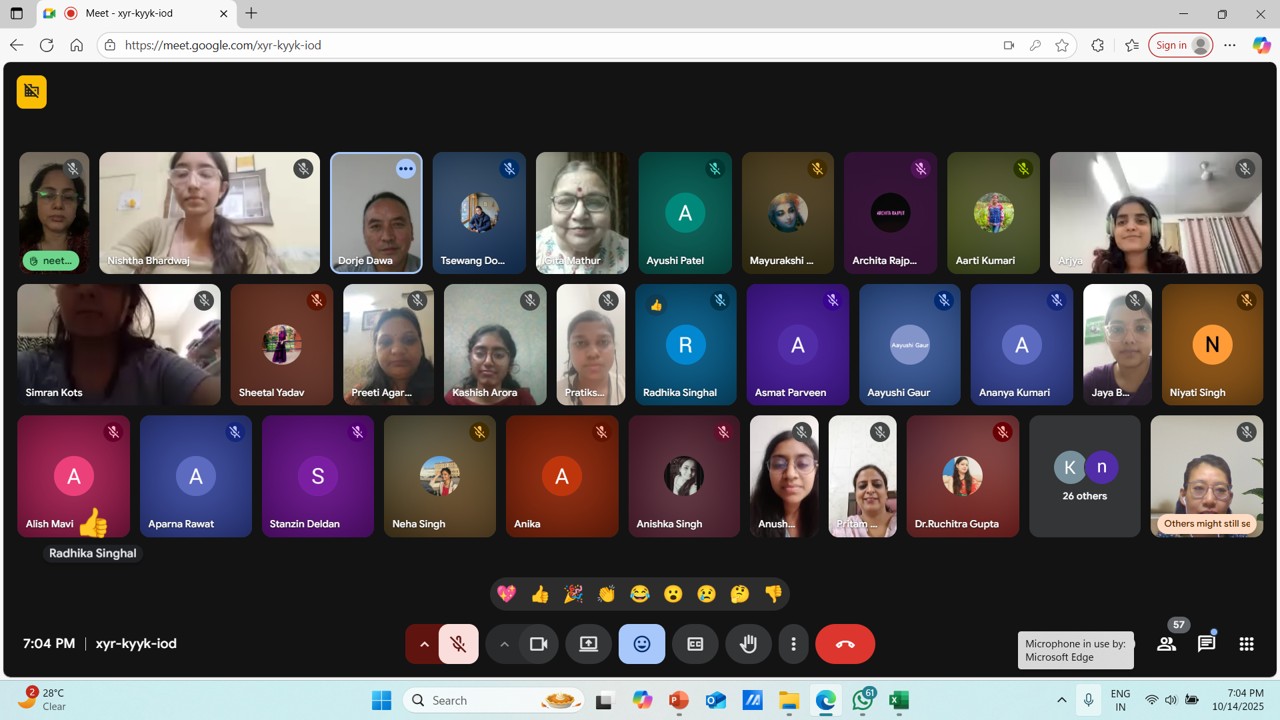Send the thumbs down emoji reaction

pos(773,594)
